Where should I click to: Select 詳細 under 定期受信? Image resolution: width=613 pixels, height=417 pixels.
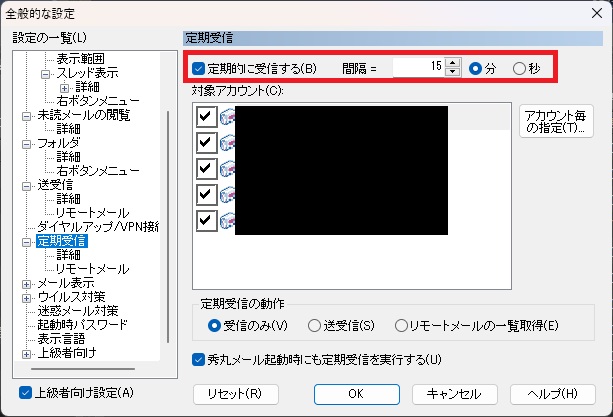[x=68, y=255]
